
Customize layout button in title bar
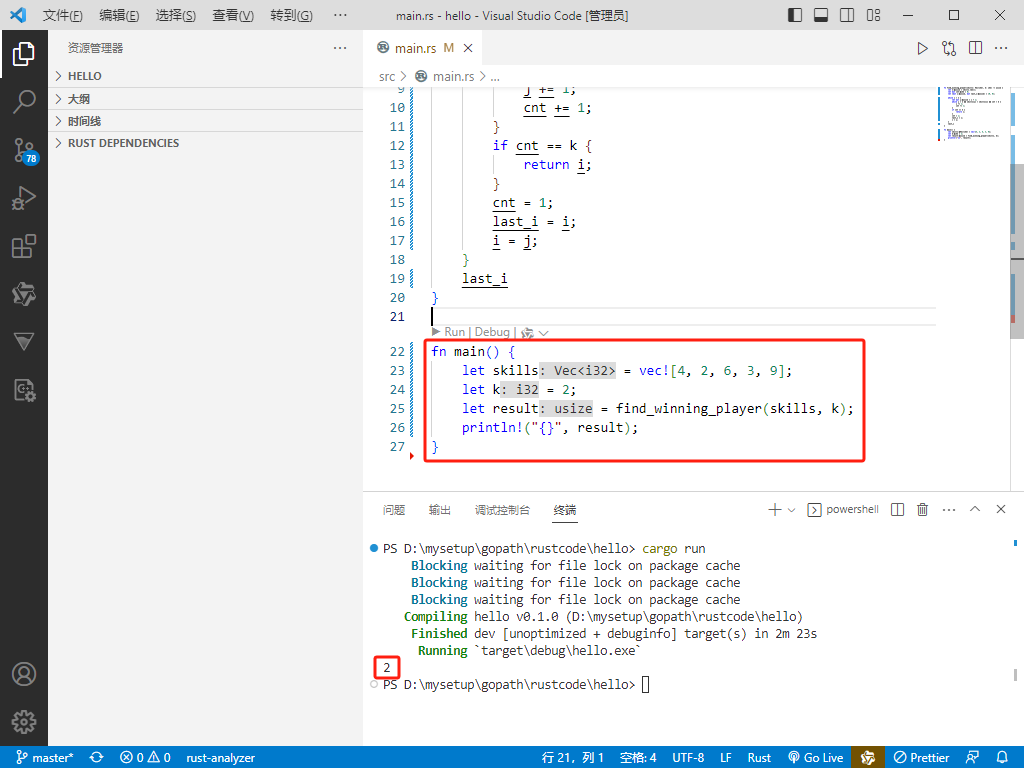(873, 15)
